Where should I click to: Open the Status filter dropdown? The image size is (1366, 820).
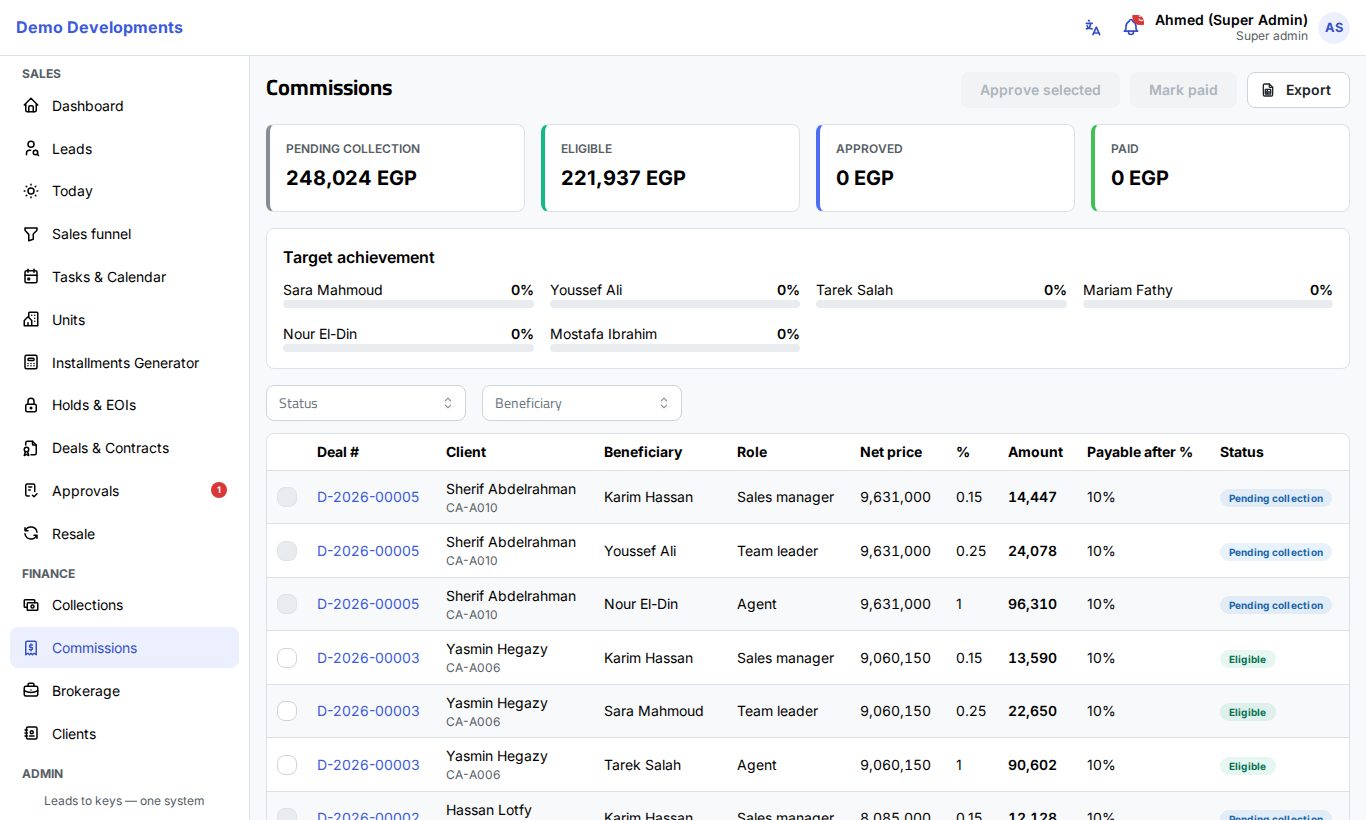(x=366, y=403)
